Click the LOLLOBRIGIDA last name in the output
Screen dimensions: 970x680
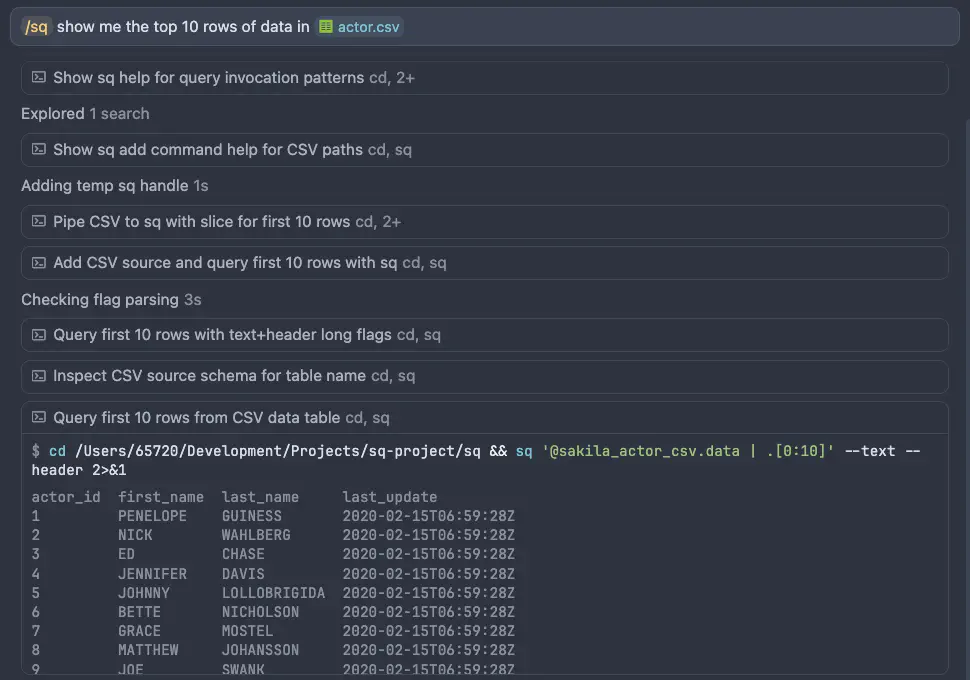273,593
